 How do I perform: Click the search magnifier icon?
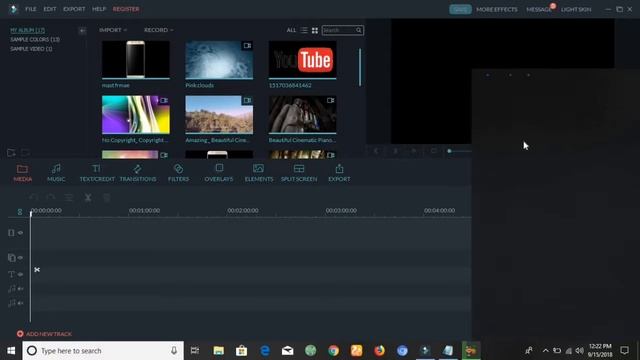point(358,30)
